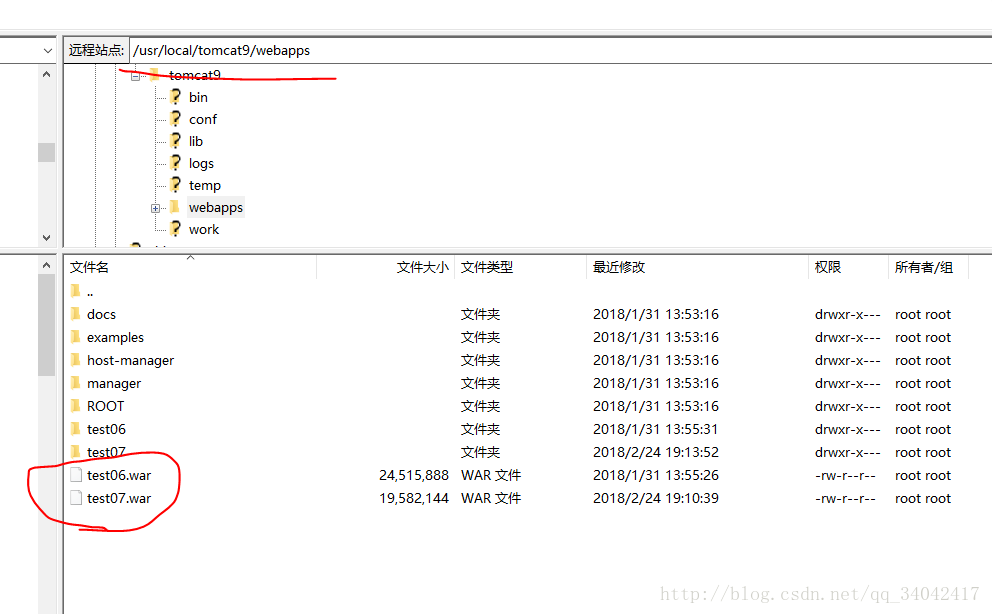
Task: Select the docs folder row
Action: click(516, 314)
